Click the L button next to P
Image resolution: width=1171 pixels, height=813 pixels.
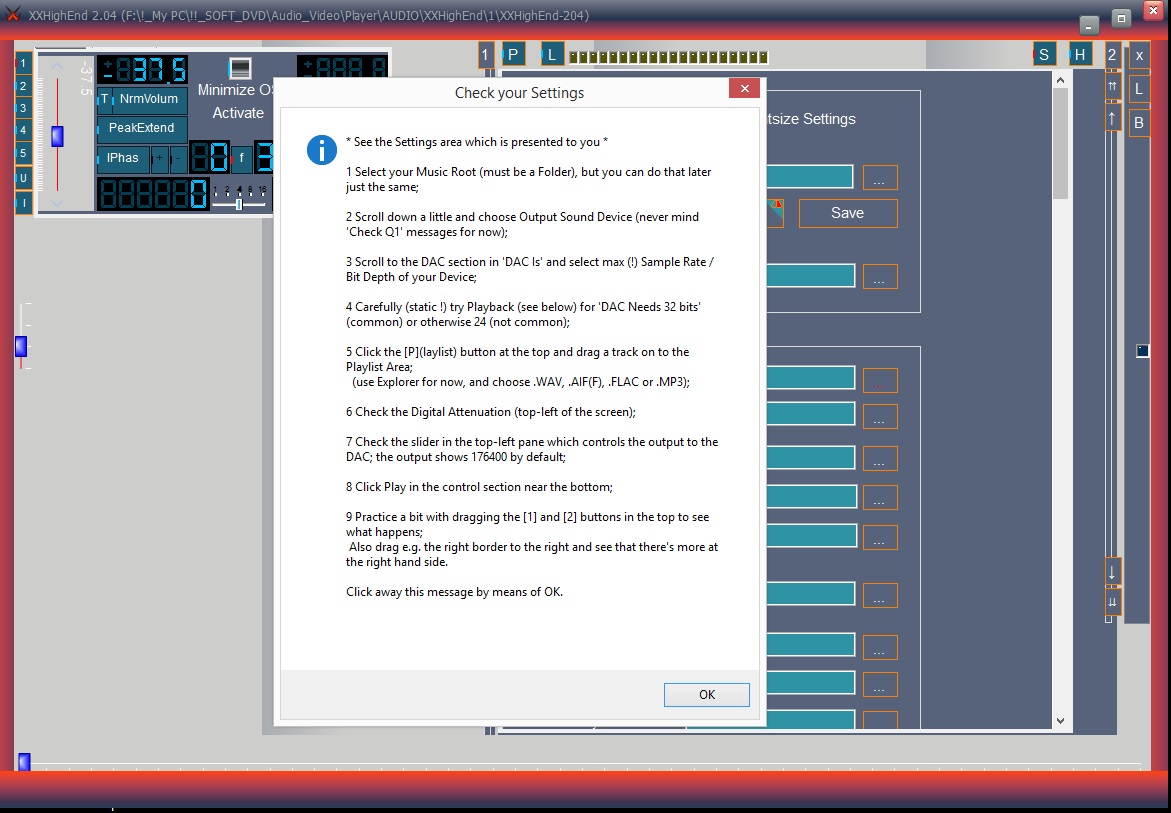552,54
